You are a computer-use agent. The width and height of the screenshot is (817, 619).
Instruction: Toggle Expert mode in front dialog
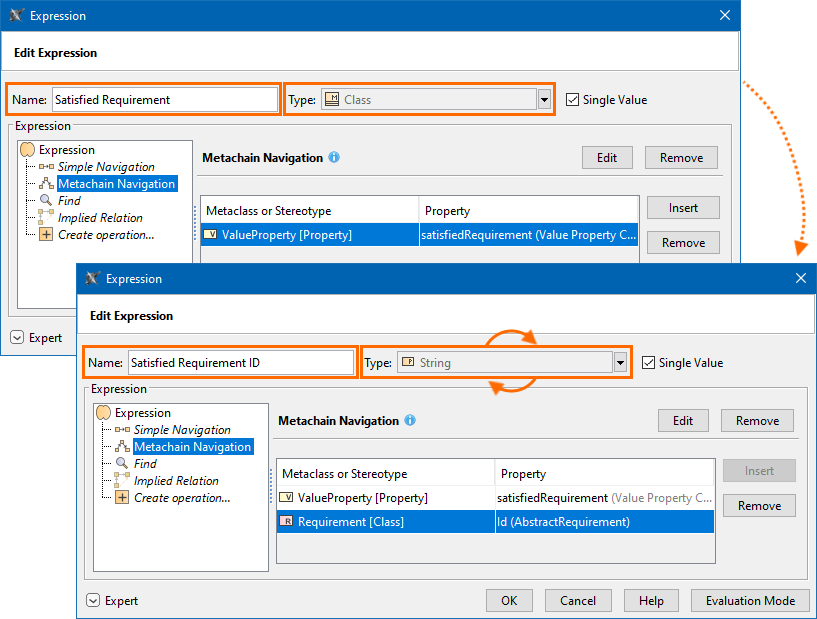tap(93, 601)
